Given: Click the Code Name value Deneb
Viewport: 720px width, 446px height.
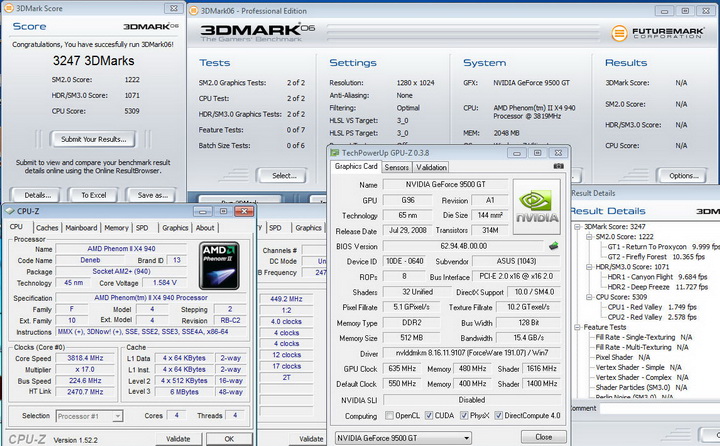Looking at the screenshot, I should click(x=90, y=260).
